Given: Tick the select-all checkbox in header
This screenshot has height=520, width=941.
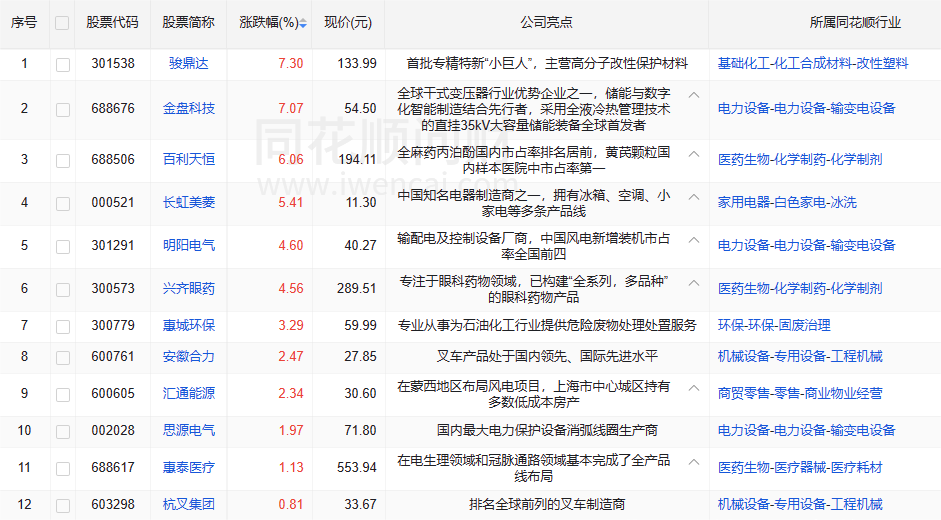Looking at the screenshot, I should pyautogui.click(x=62, y=23).
